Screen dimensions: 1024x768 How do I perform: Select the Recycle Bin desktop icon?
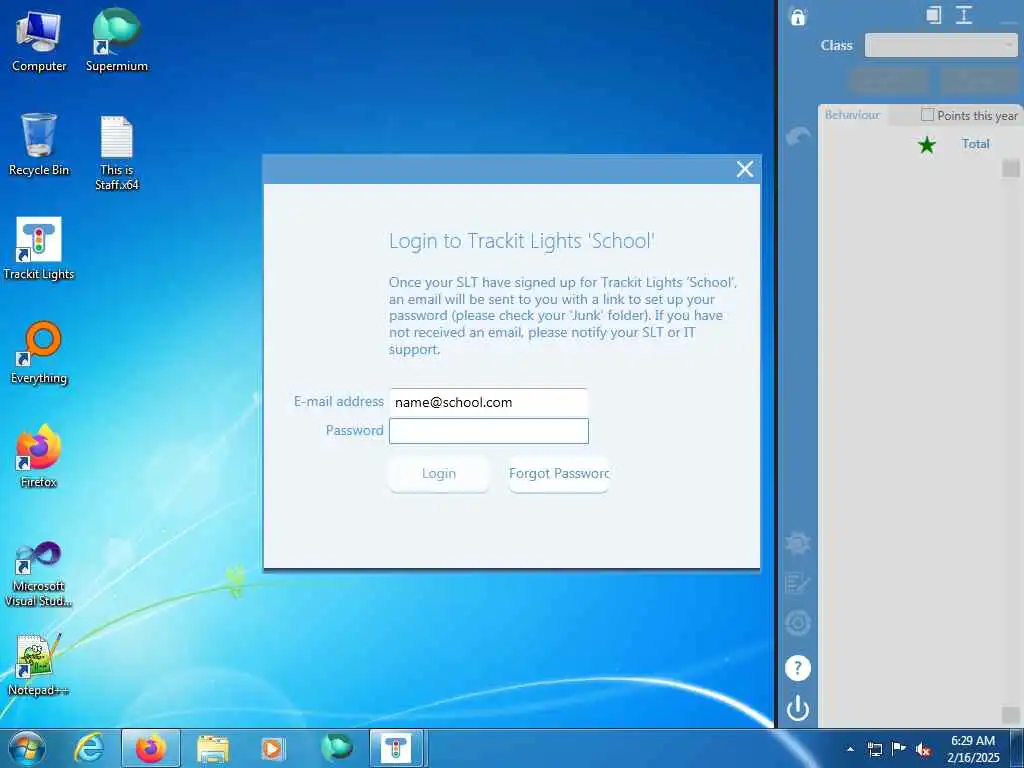tap(39, 144)
